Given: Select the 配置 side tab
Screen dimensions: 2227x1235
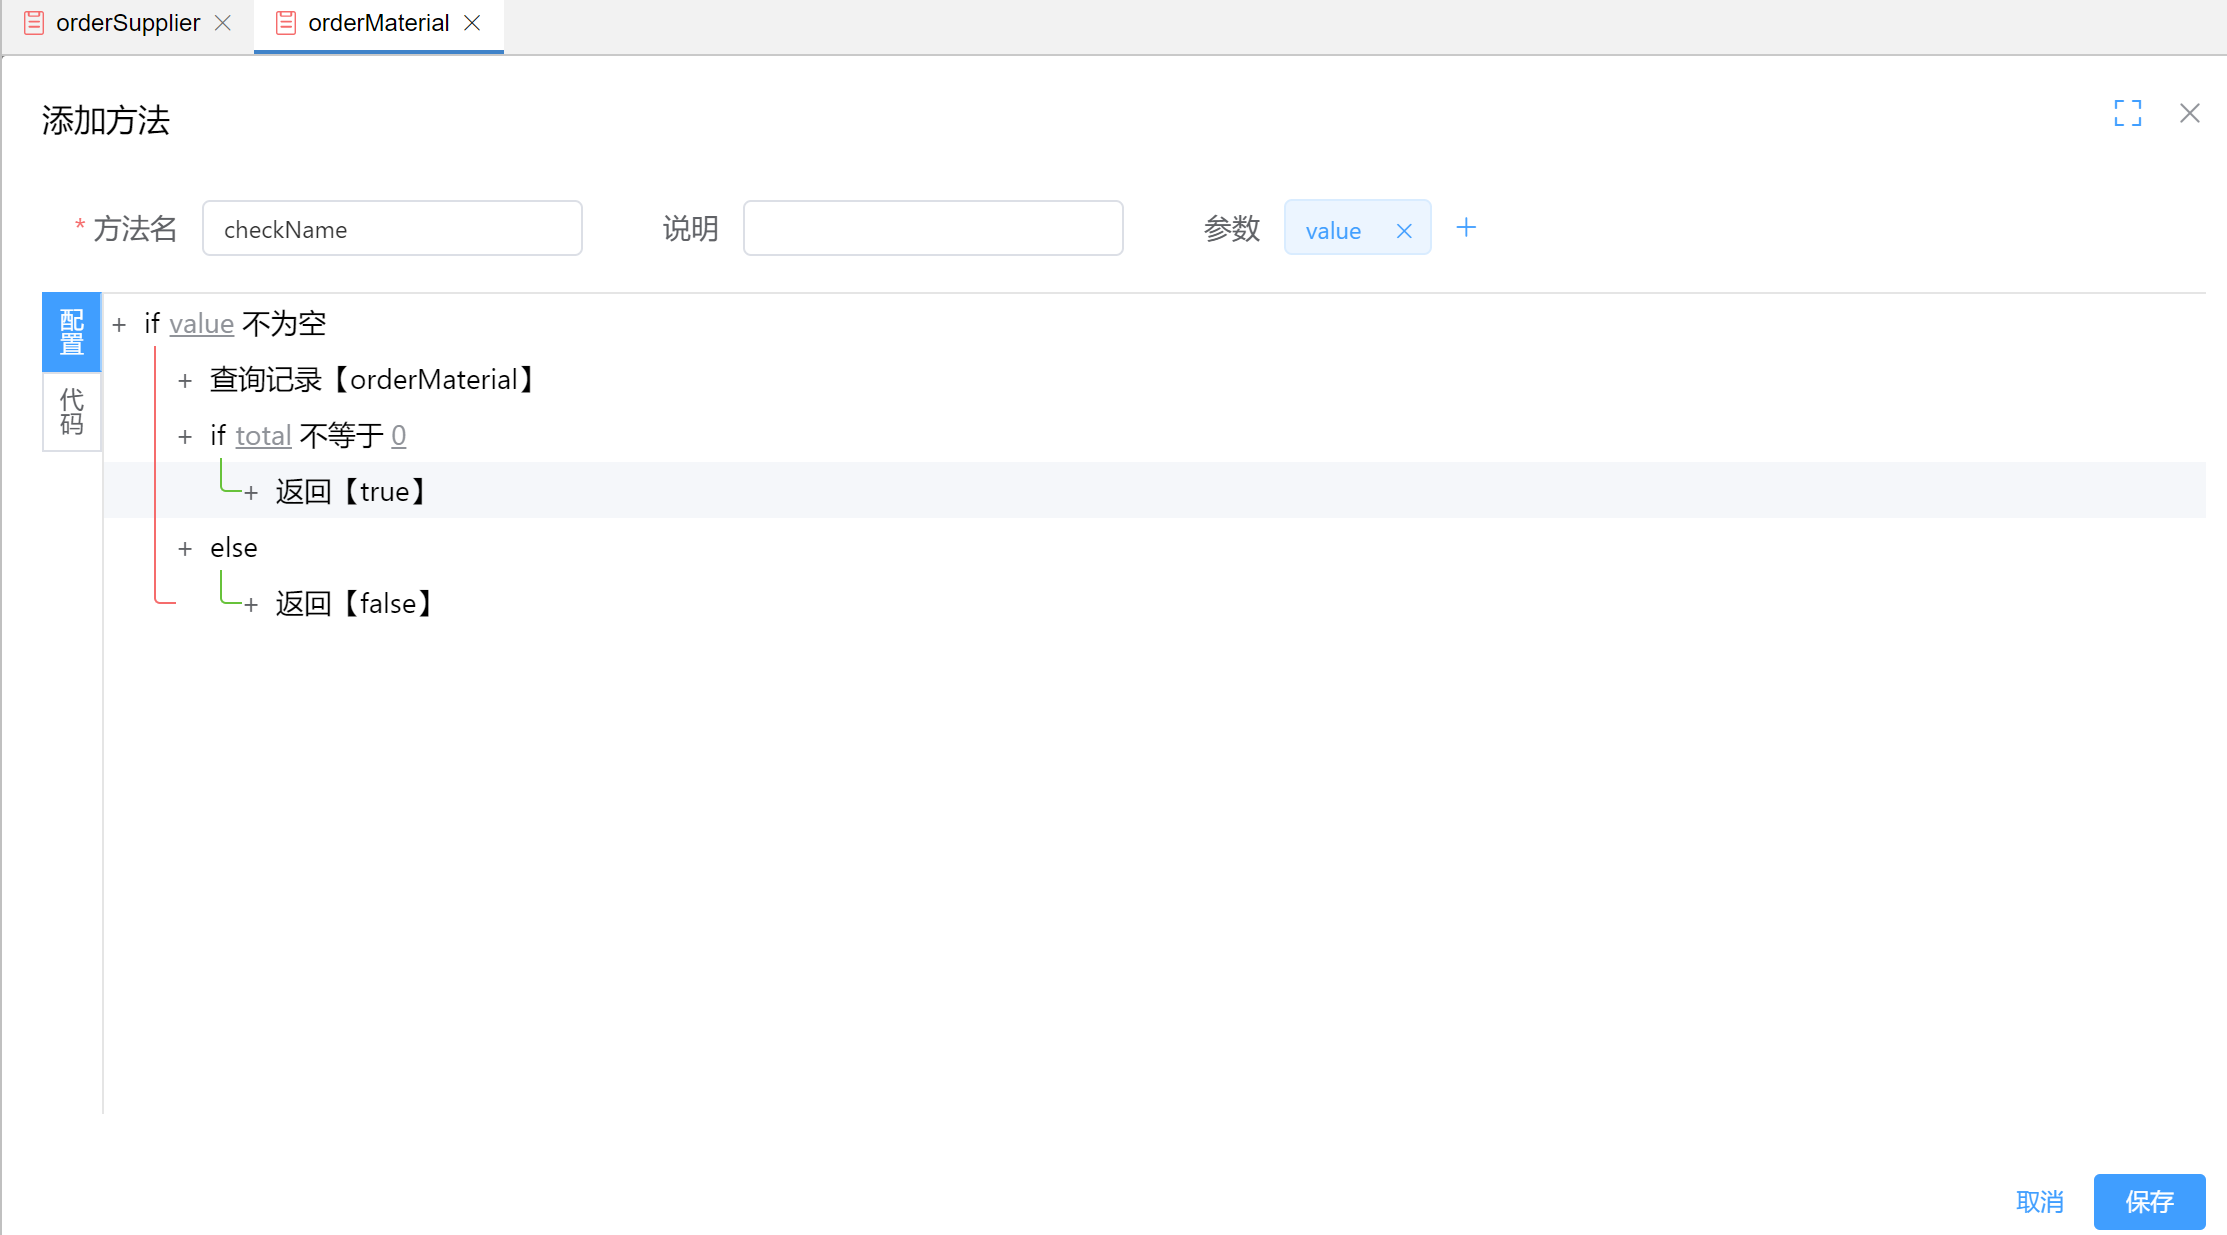Looking at the screenshot, I should [71, 332].
